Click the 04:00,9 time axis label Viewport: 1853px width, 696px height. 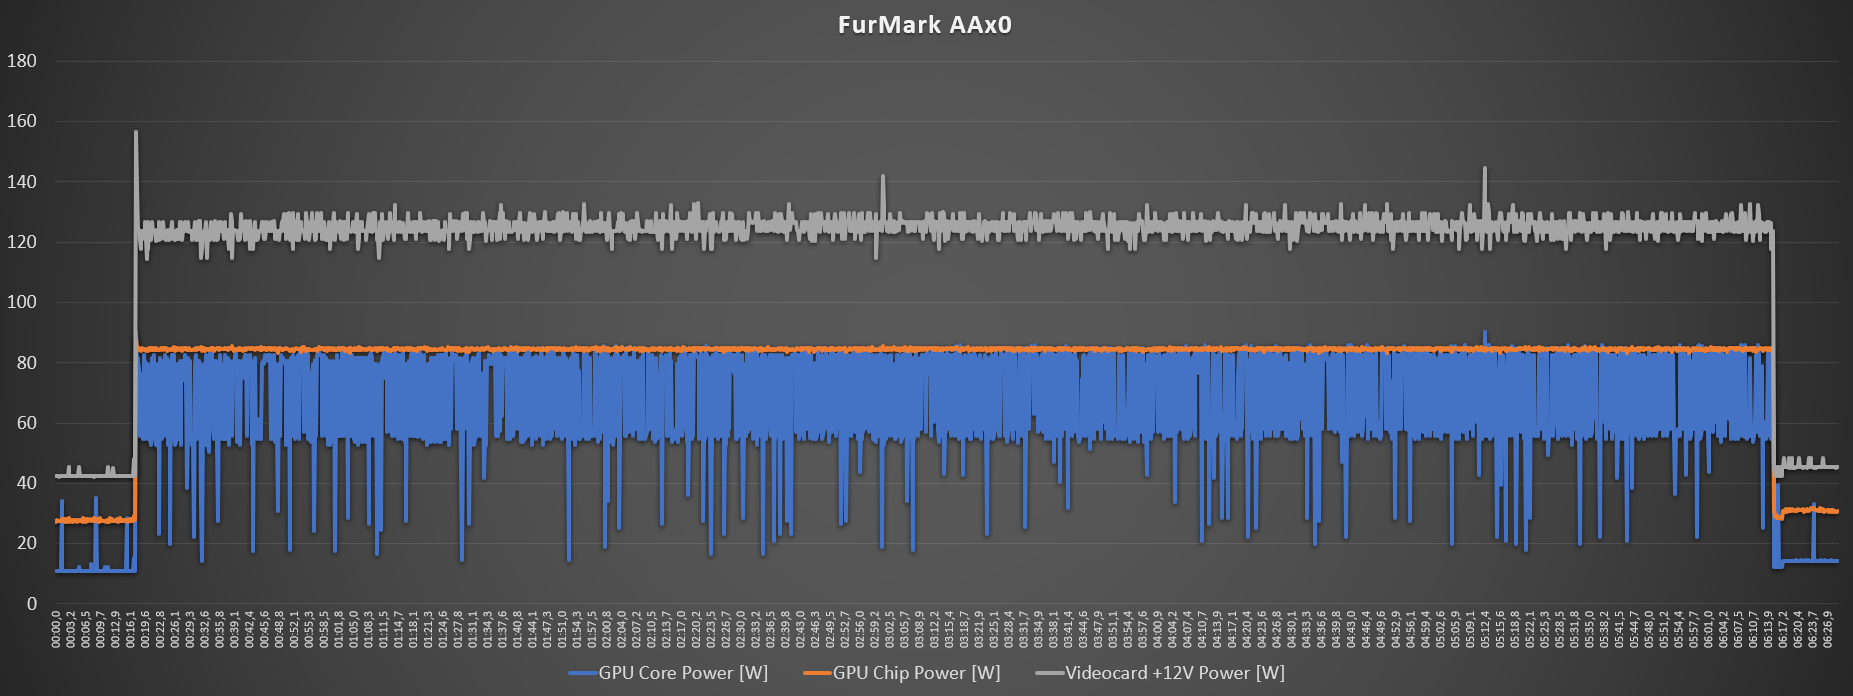1158,630
